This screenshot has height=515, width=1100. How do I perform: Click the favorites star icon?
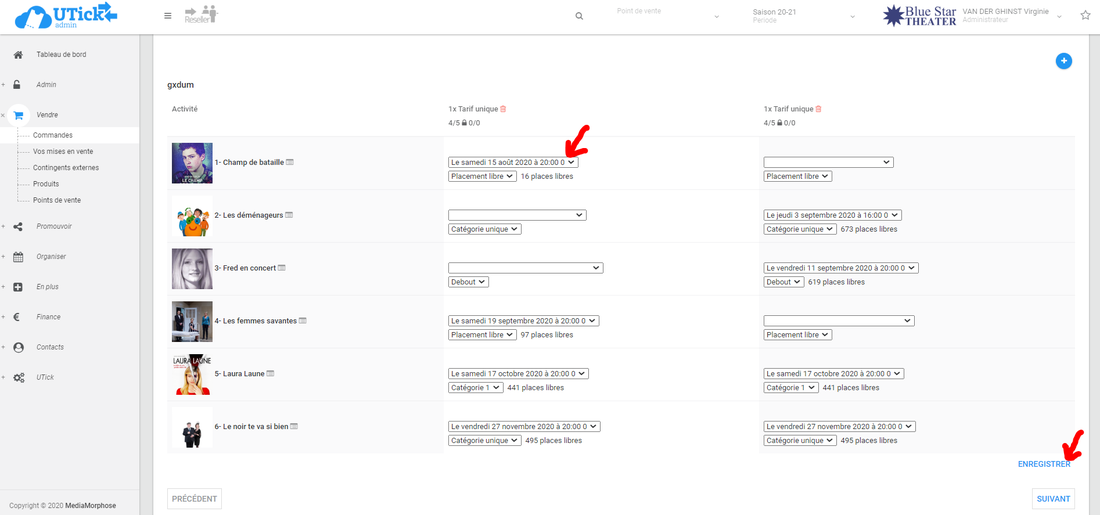click(x=1085, y=15)
